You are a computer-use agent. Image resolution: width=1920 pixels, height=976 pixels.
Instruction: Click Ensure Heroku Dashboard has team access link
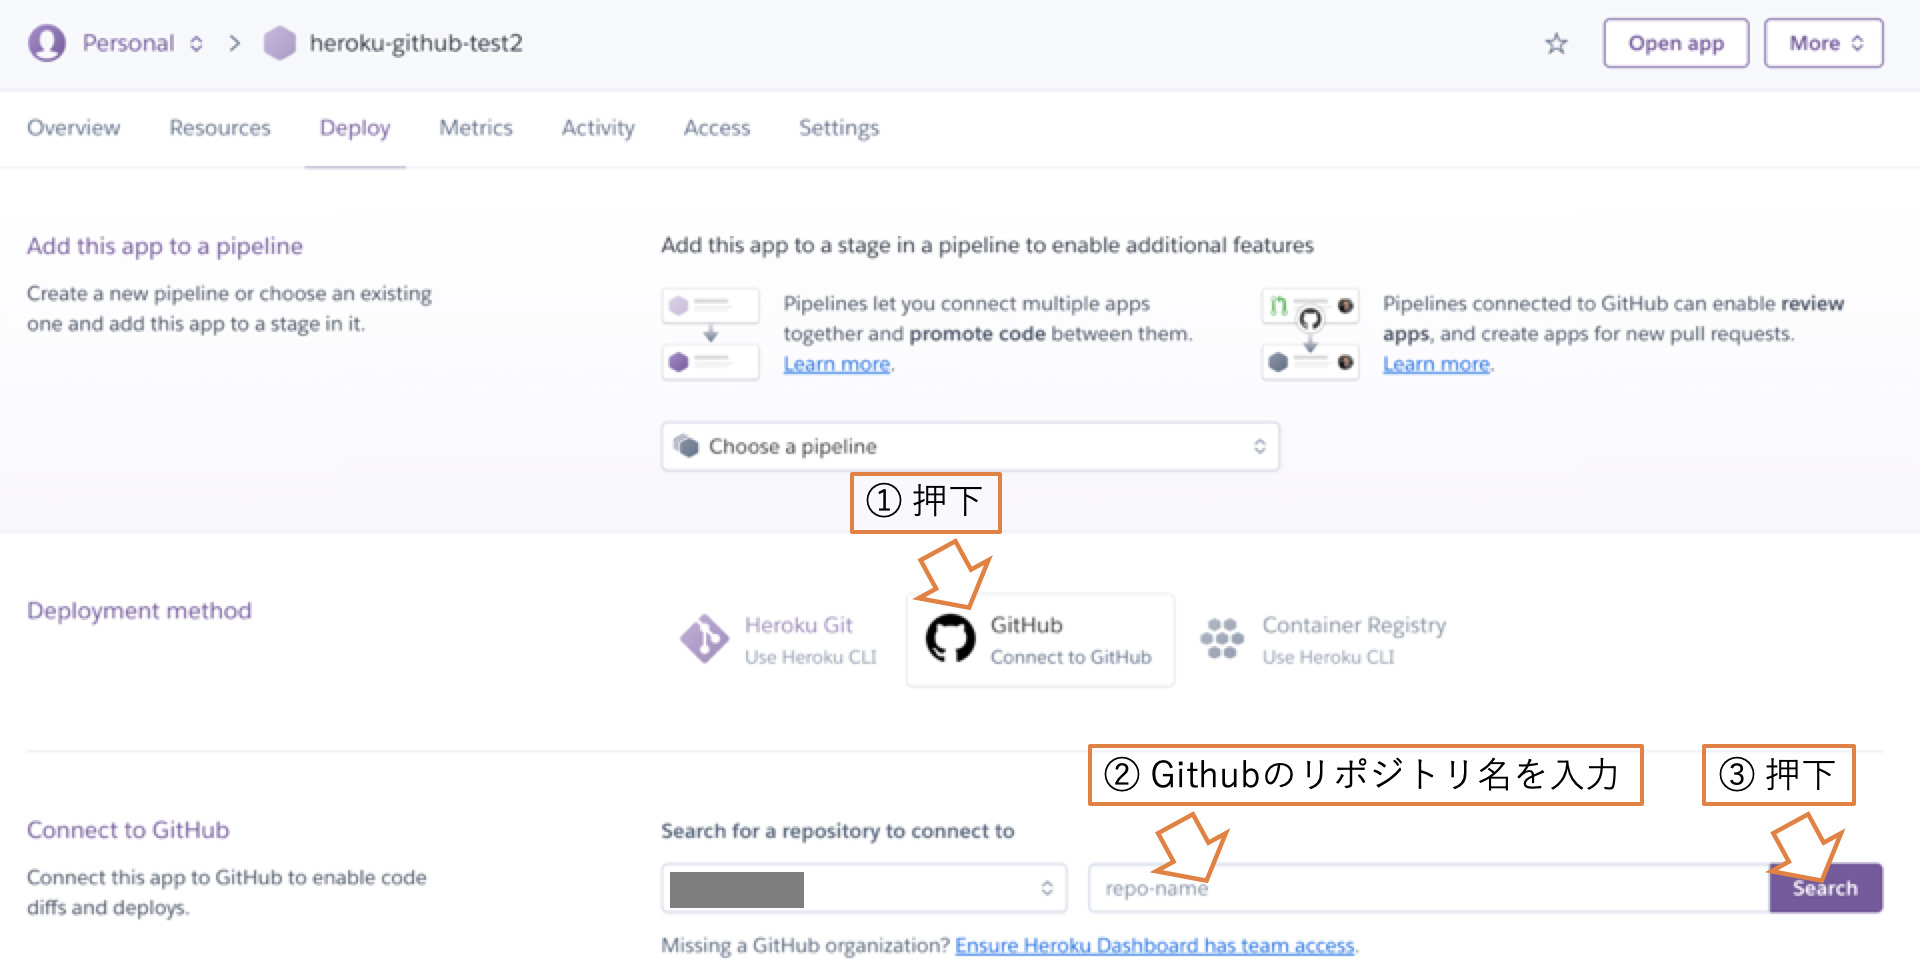1155,945
